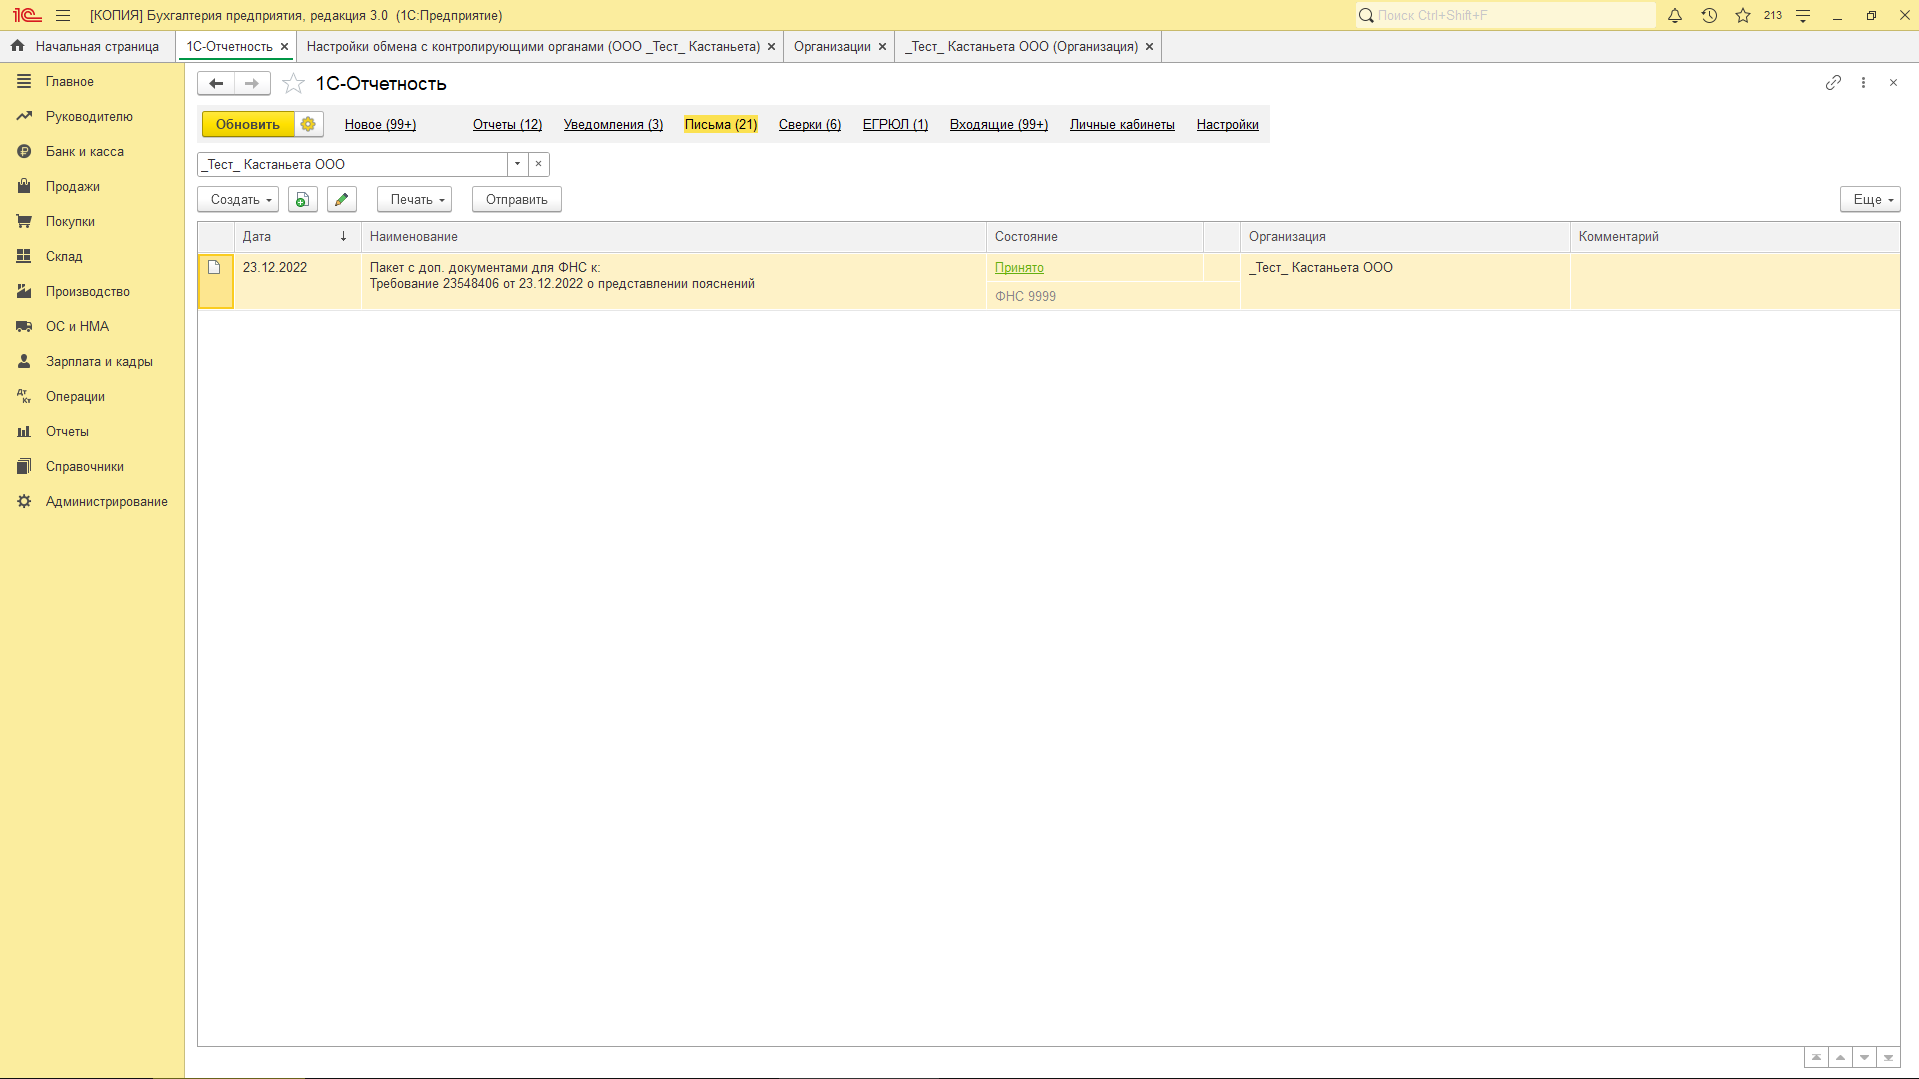Viewport: 1919px width, 1079px height.
Task: Open the Банк и касса section
Action: coord(85,151)
